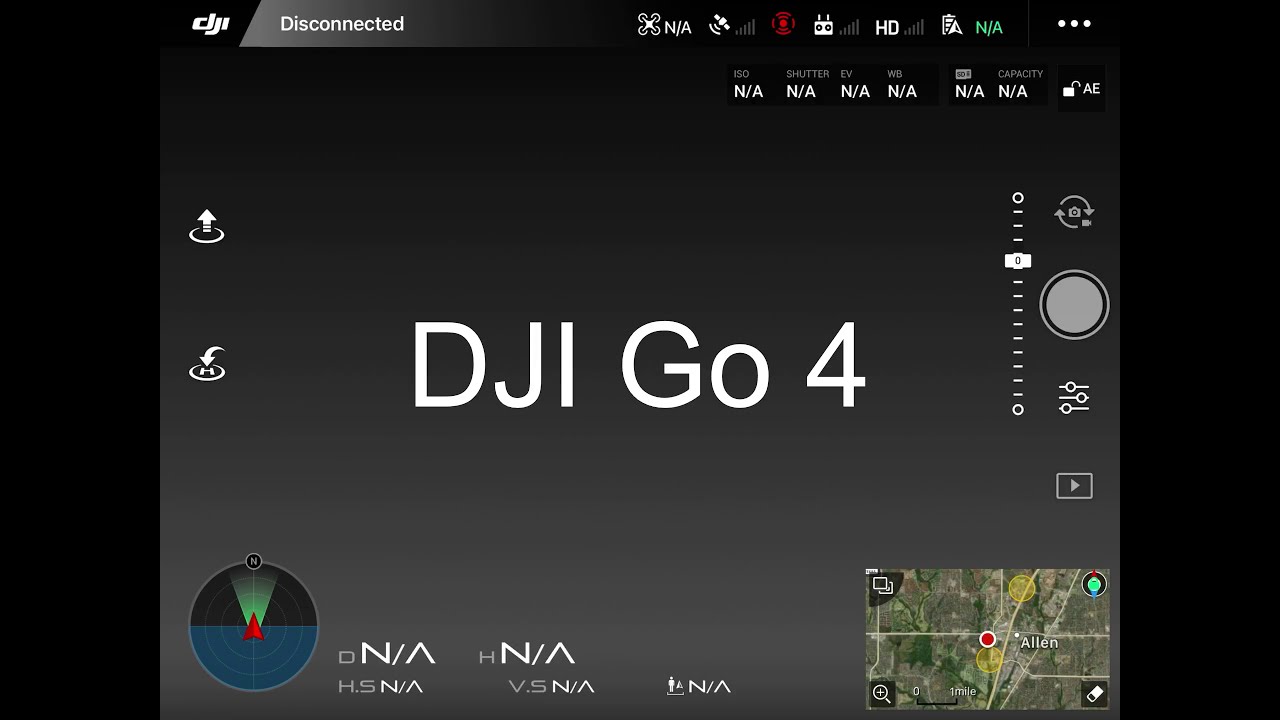Open general settings three-dot menu
The width and height of the screenshot is (1280, 720).
tap(1075, 24)
